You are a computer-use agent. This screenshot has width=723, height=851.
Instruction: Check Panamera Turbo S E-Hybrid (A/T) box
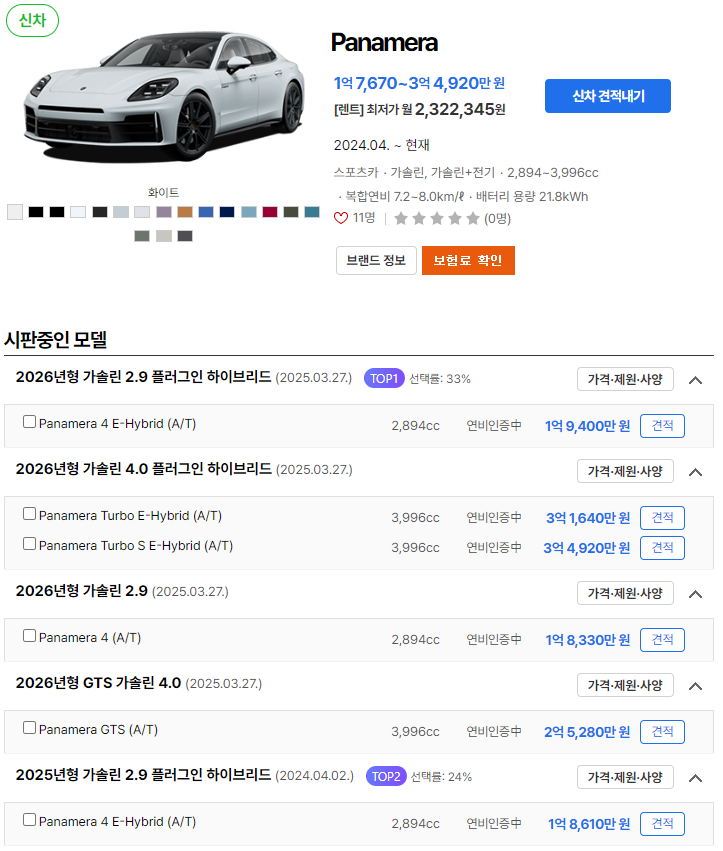tap(29, 543)
